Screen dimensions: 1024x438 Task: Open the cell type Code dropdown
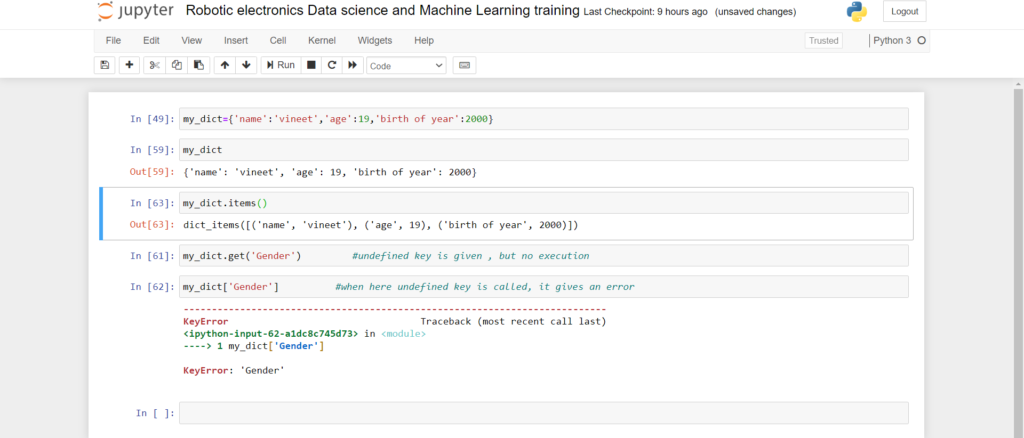pyautogui.click(x=406, y=66)
